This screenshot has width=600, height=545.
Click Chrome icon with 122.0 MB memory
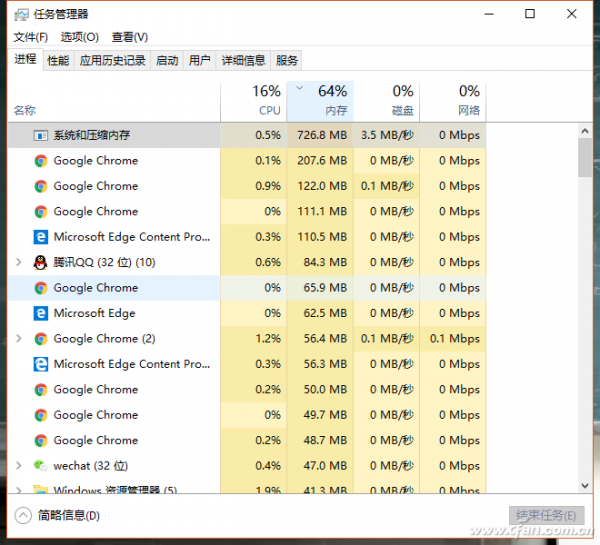41,186
